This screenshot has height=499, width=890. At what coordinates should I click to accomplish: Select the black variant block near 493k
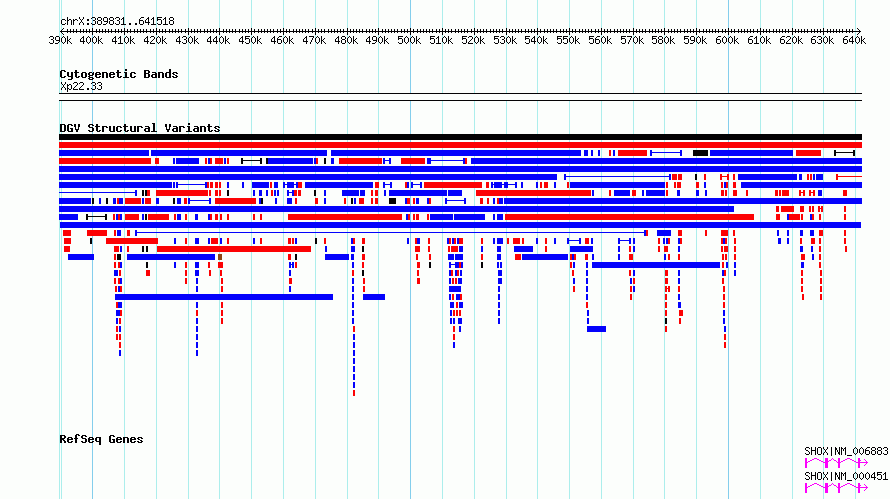click(x=392, y=201)
